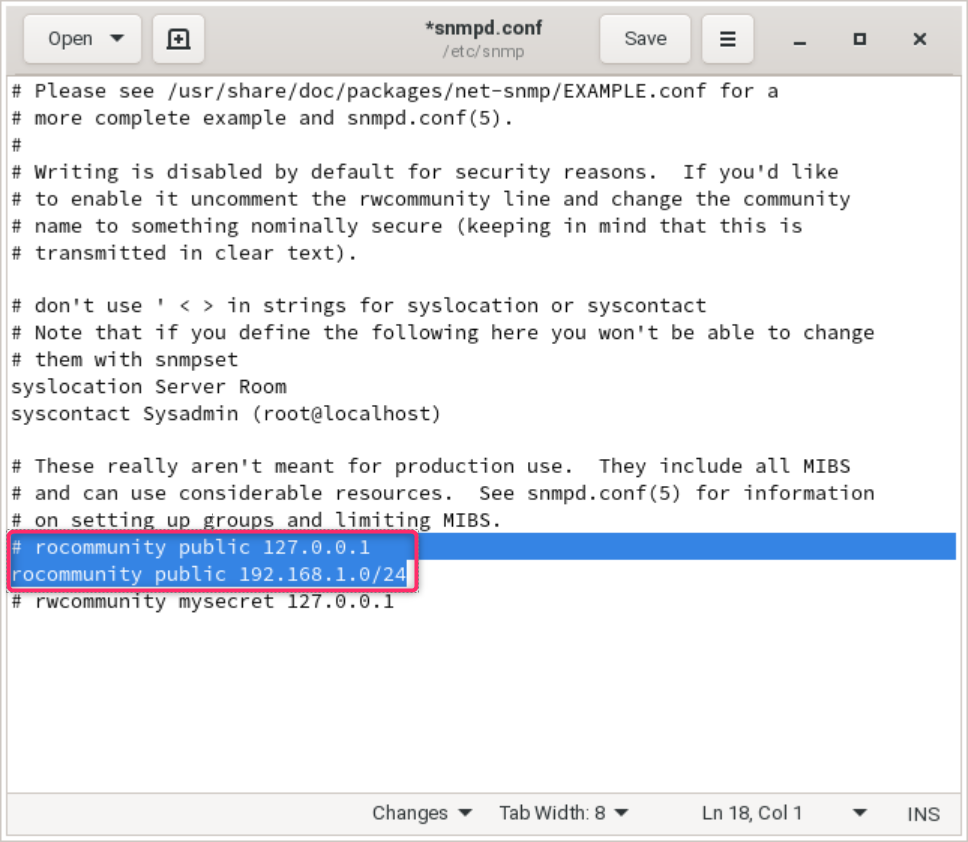
Task: Click the line 'syslocation Server Room'
Action: [x=149, y=387]
